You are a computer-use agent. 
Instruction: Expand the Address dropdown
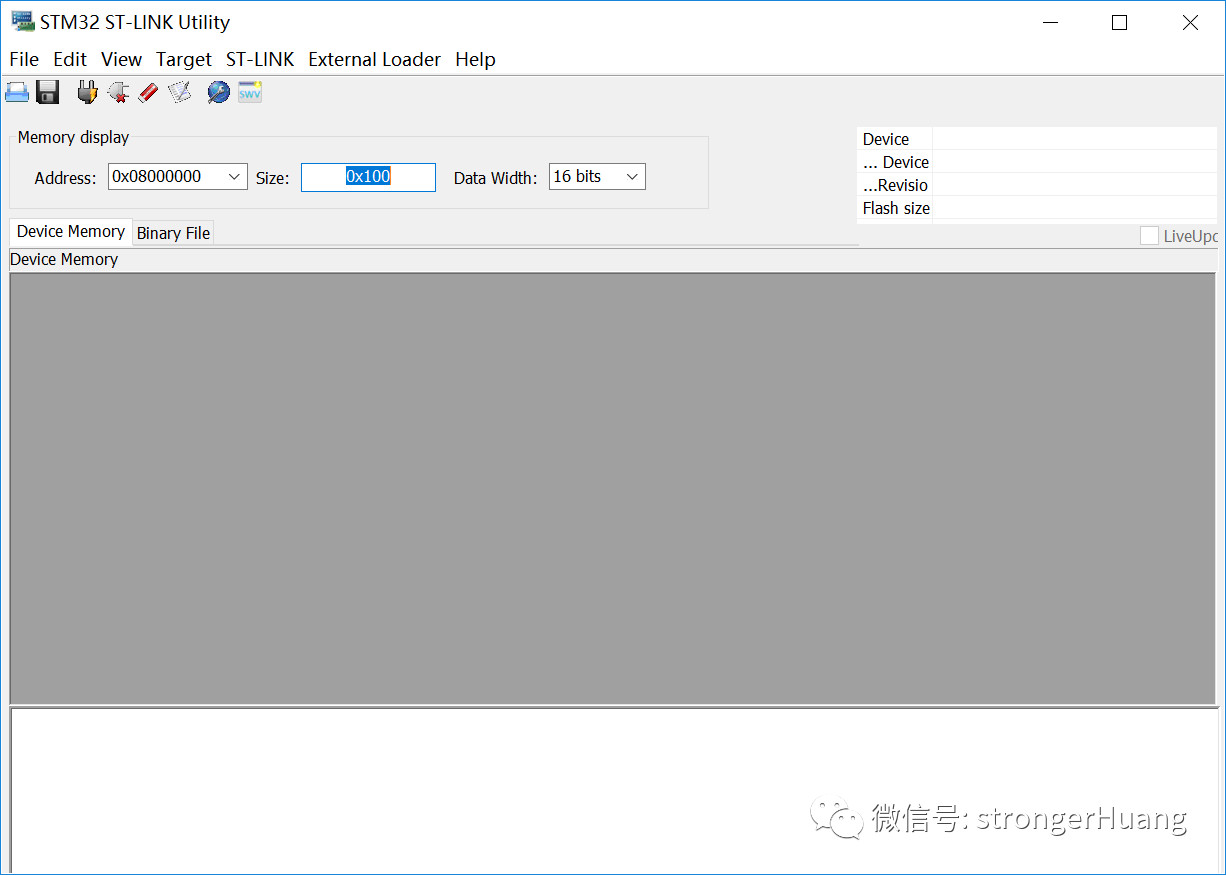[x=235, y=177]
